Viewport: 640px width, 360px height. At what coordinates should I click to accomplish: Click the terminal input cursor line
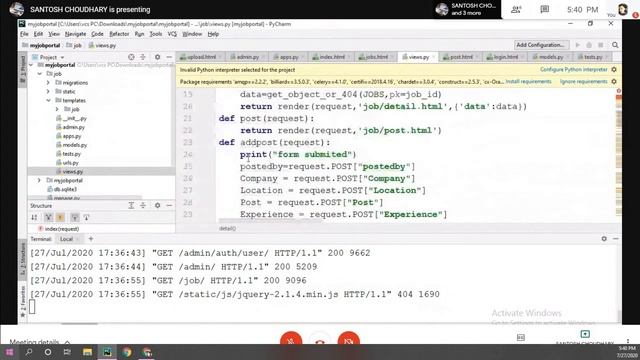point(32,307)
